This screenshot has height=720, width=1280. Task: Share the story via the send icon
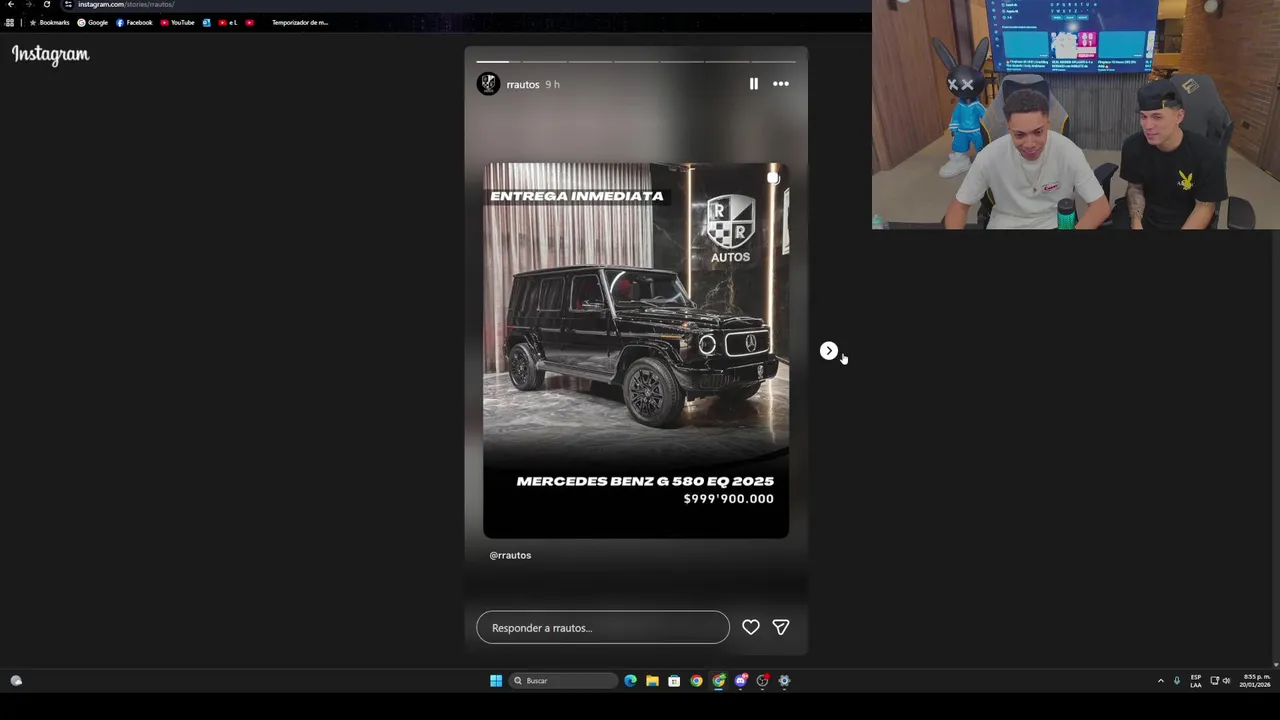click(x=781, y=627)
